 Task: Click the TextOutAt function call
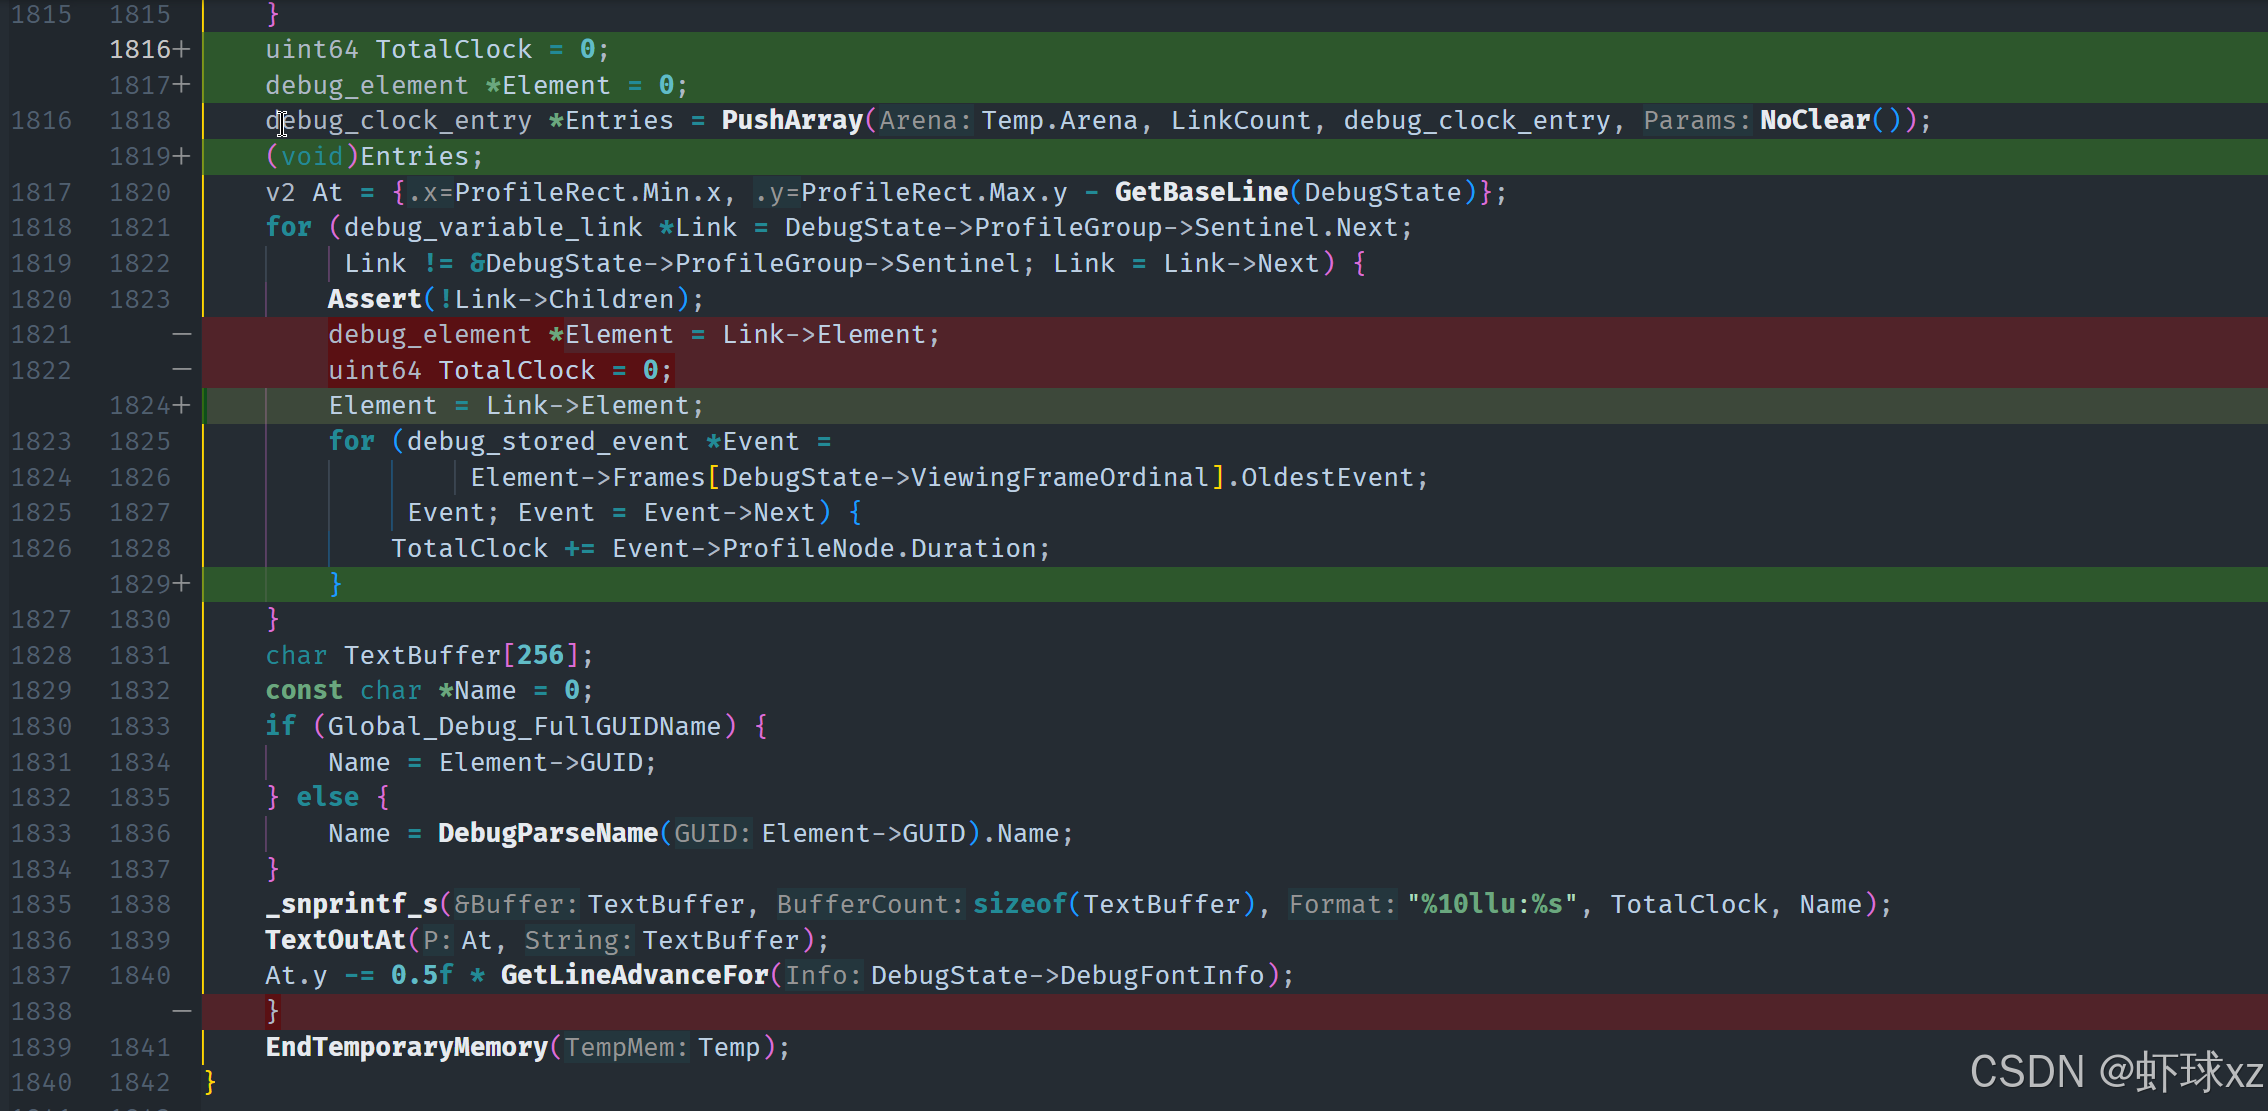tap(335, 940)
